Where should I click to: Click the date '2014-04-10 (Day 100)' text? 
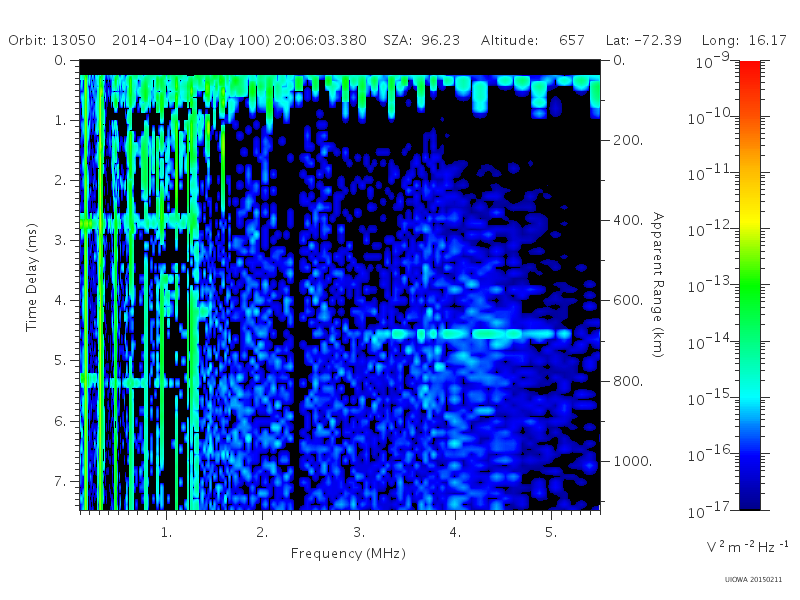point(191,40)
